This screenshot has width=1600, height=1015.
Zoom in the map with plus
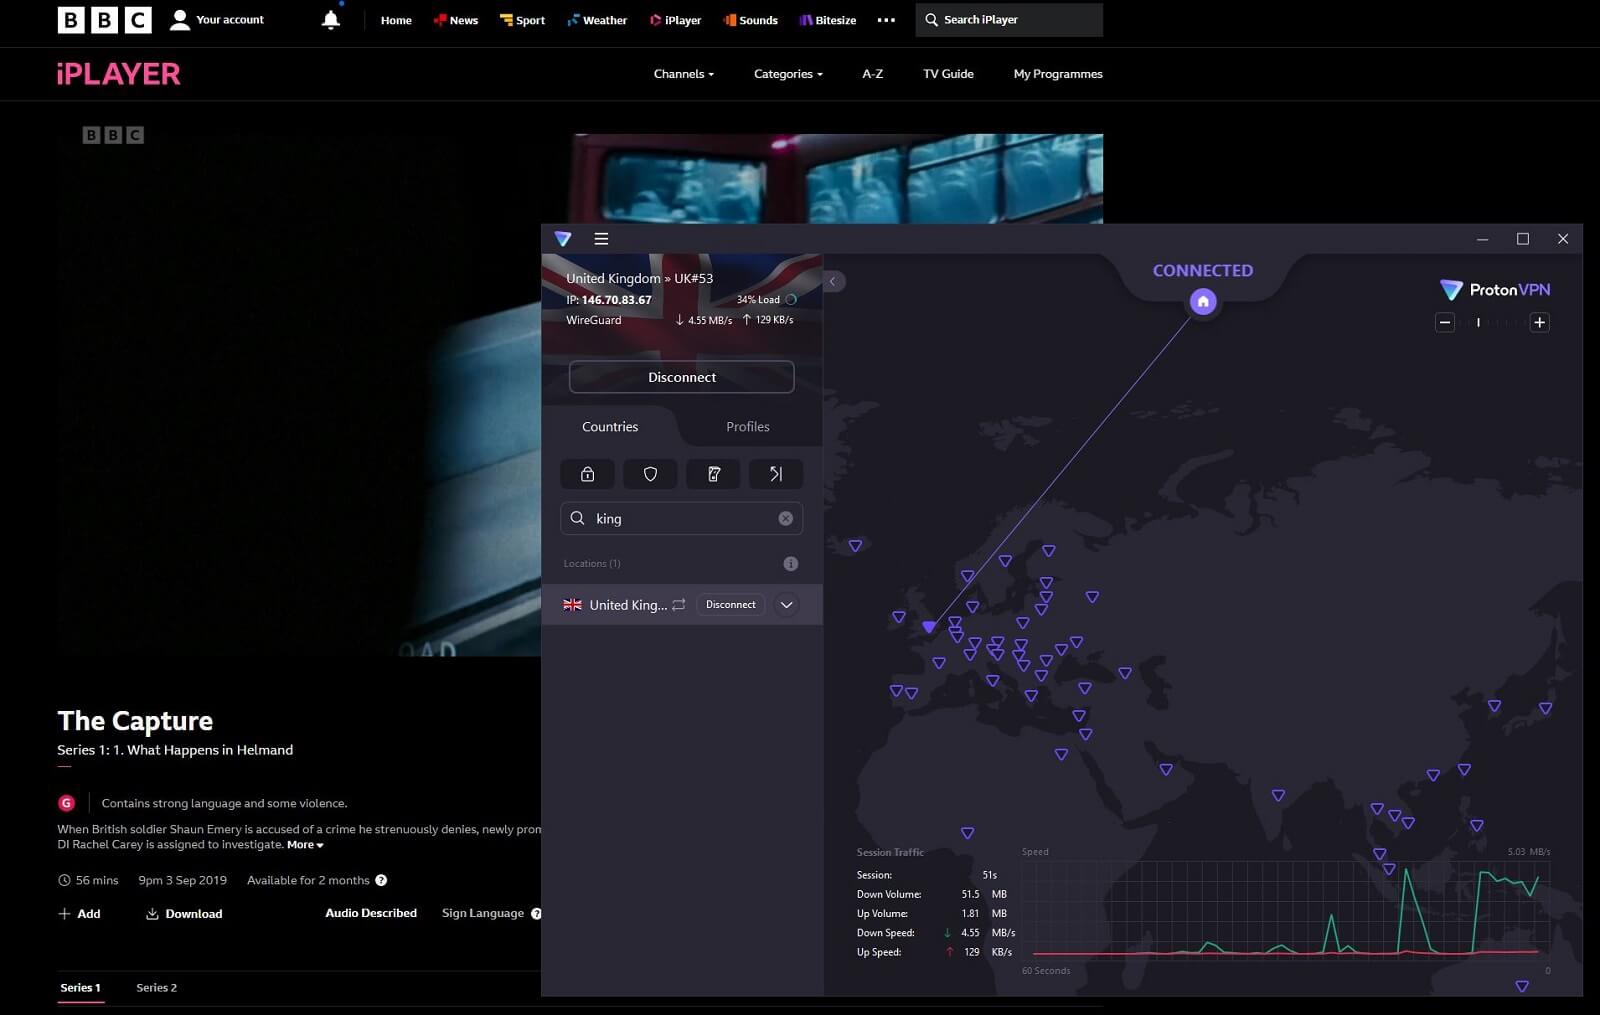pos(1540,322)
